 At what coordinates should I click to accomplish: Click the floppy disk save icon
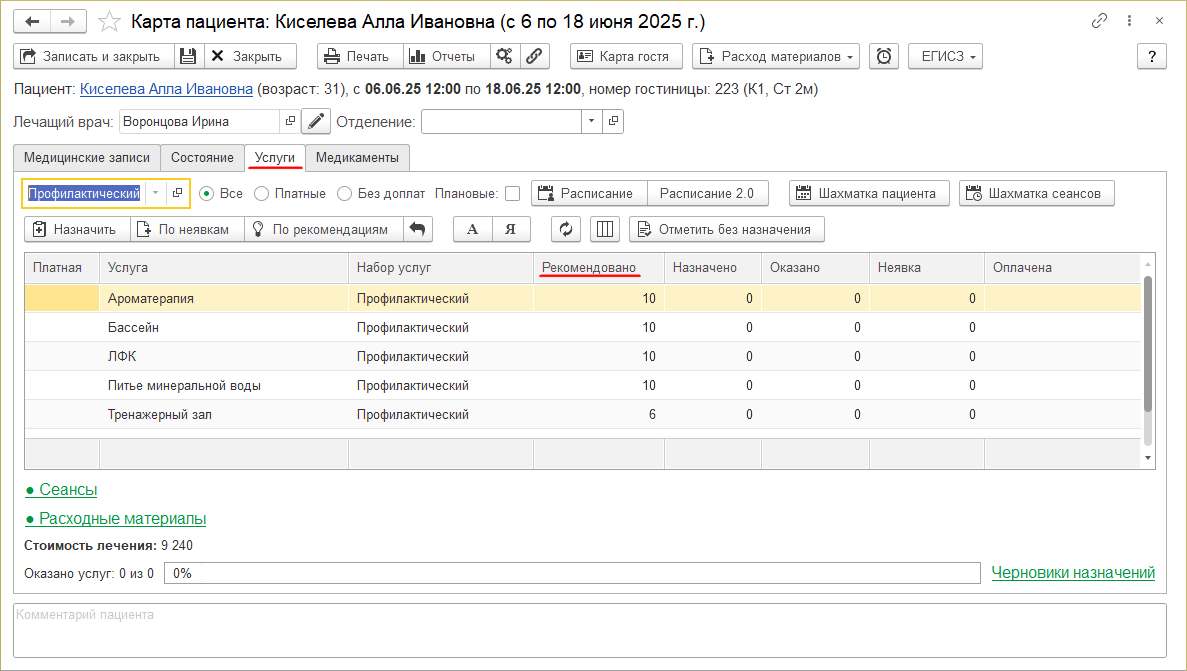tap(189, 57)
